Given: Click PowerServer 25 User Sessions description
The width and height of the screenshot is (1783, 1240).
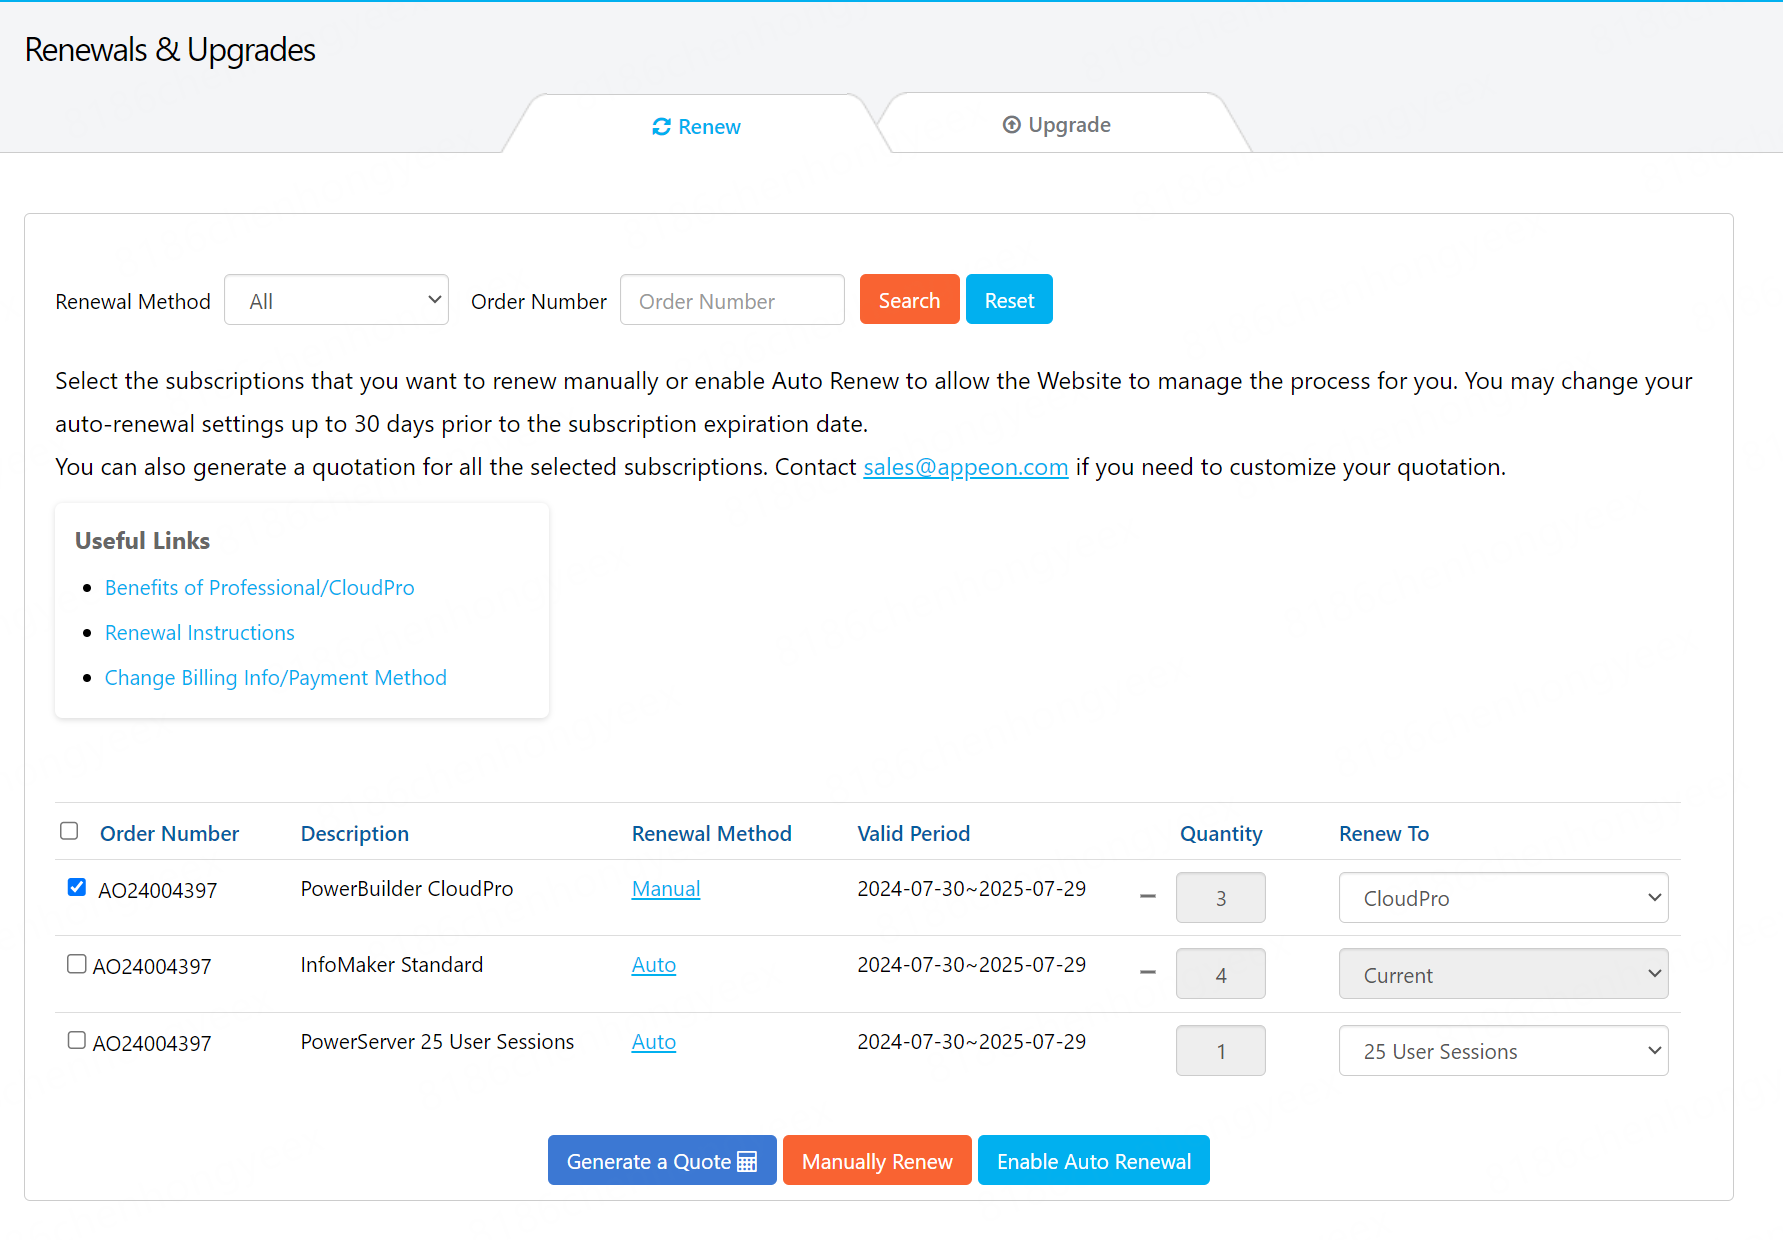Looking at the screenshot, I should [438, 1042].
